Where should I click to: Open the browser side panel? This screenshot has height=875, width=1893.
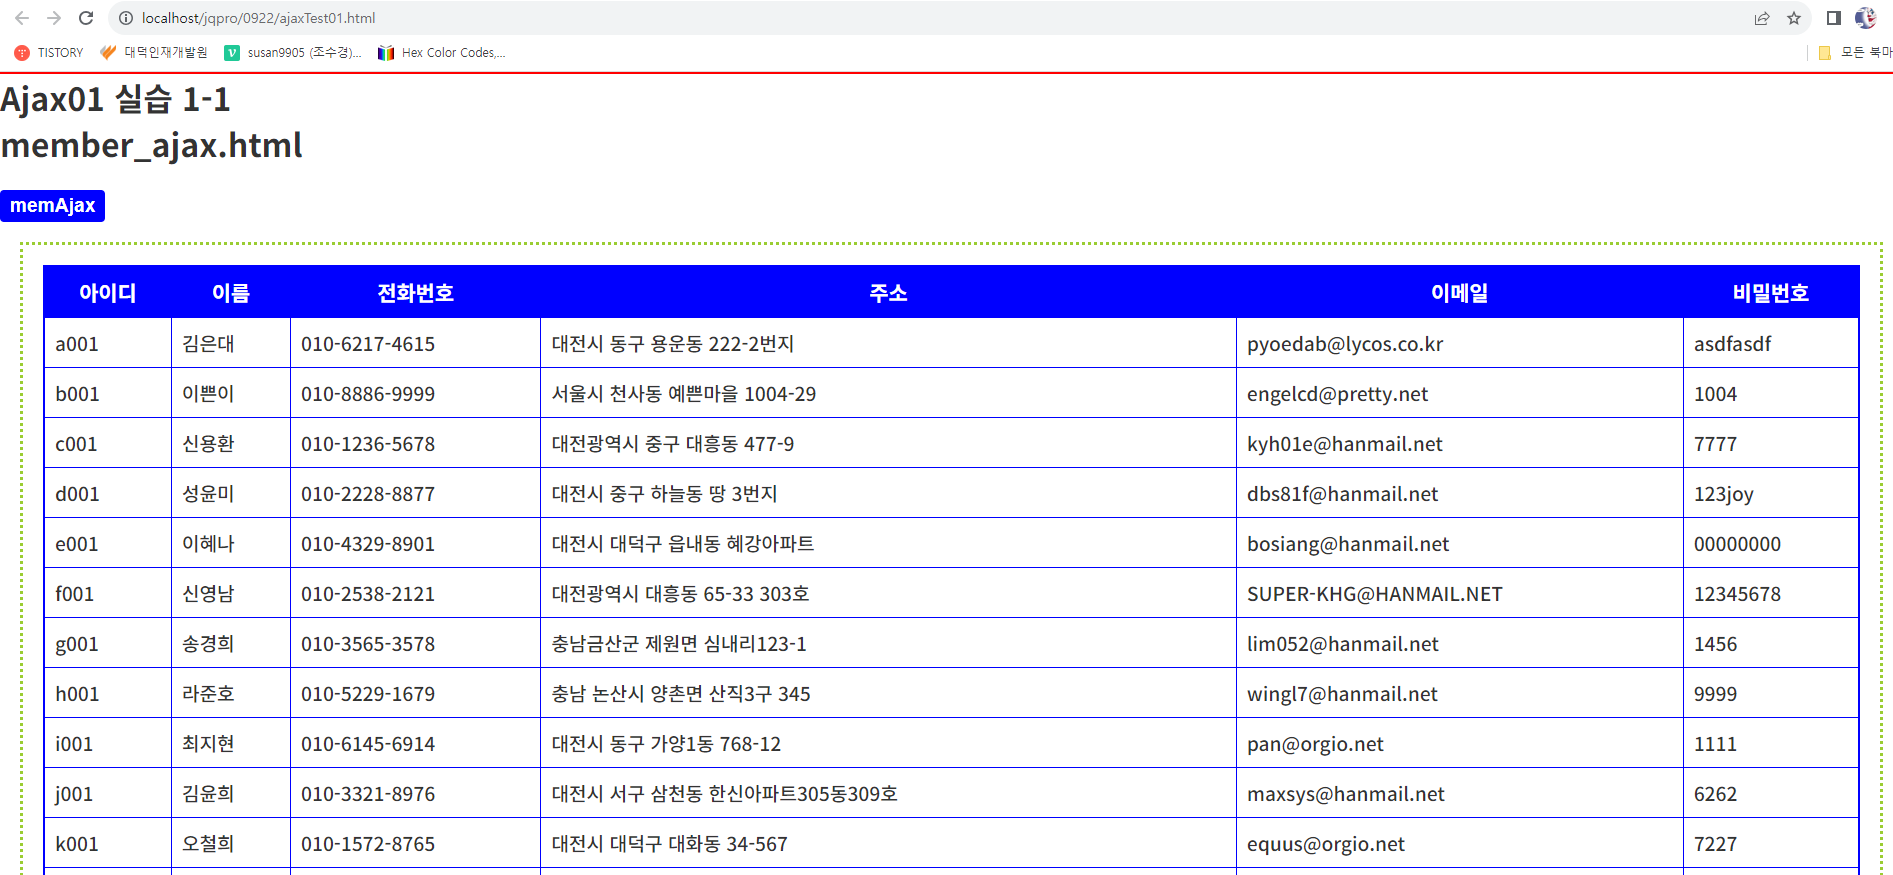(x=1833, y=18)
